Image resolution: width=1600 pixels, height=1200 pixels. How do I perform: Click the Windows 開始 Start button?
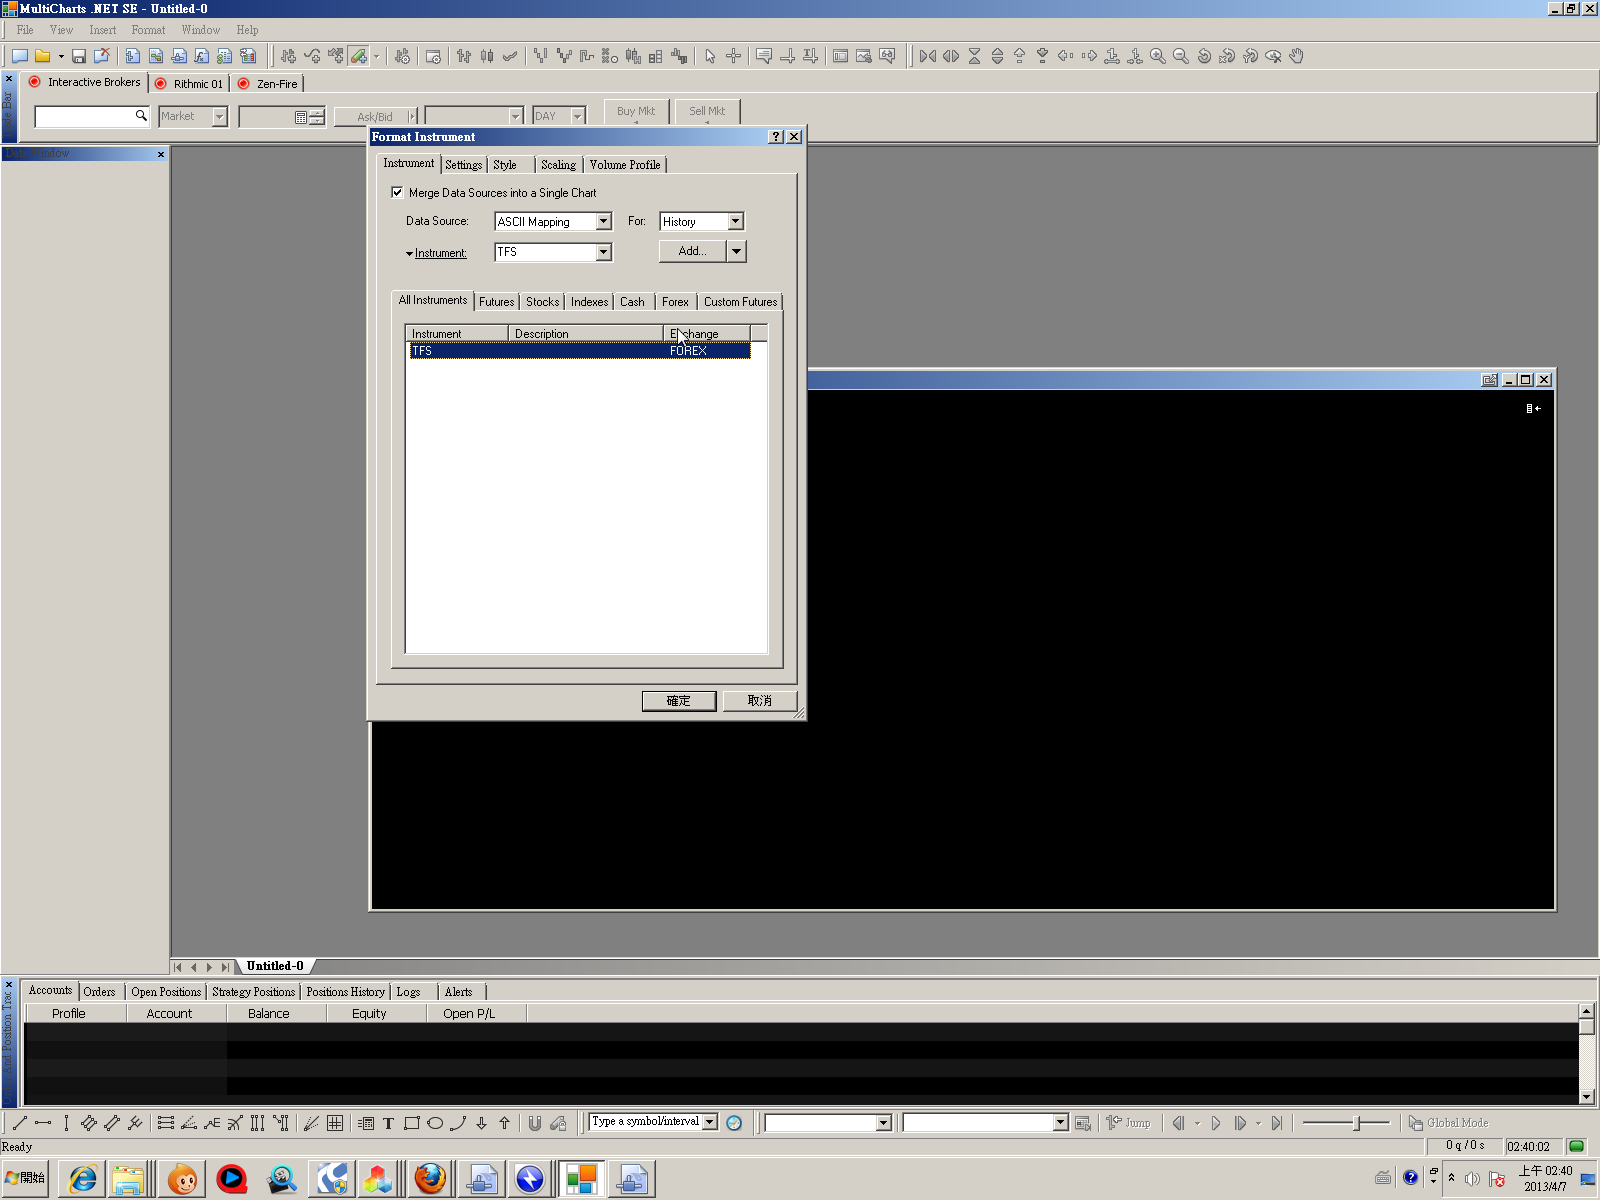click(x=25, y=1178)
